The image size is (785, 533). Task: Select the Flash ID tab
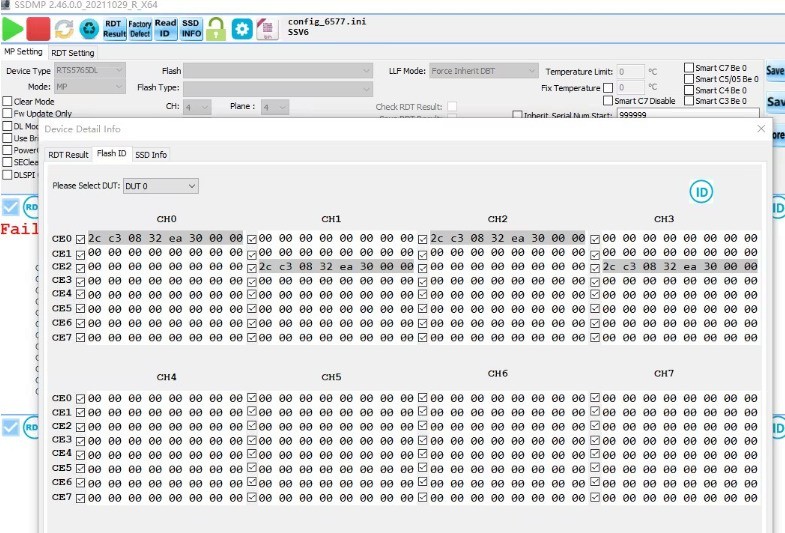tap(111, 154)
